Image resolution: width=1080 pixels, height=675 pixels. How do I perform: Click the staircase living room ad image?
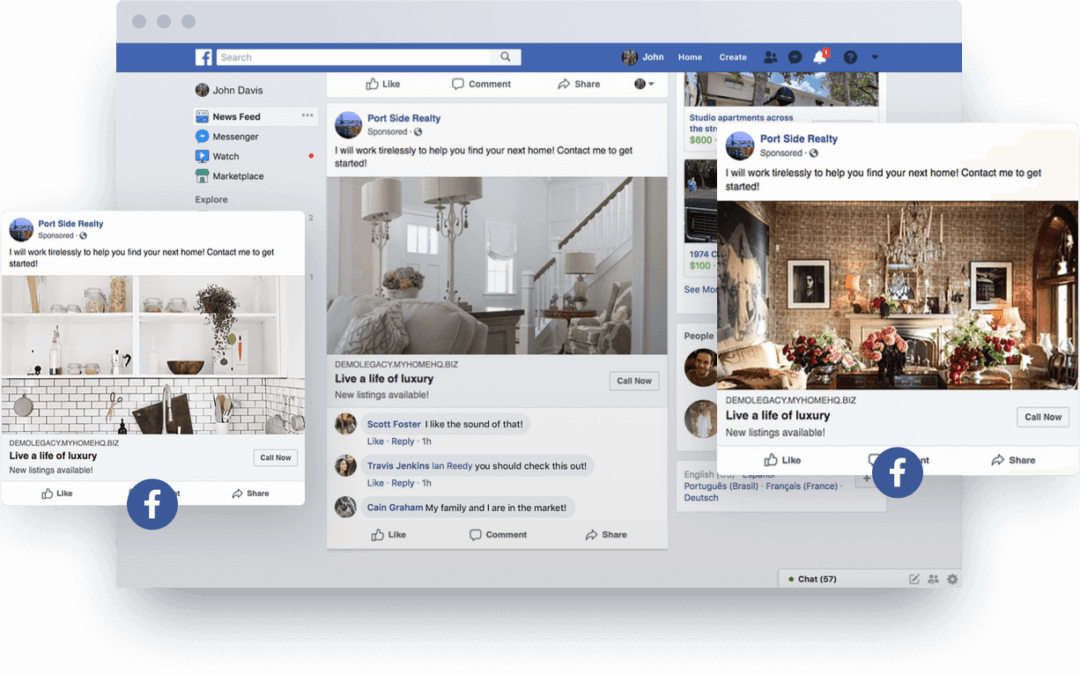pos(497,265)
